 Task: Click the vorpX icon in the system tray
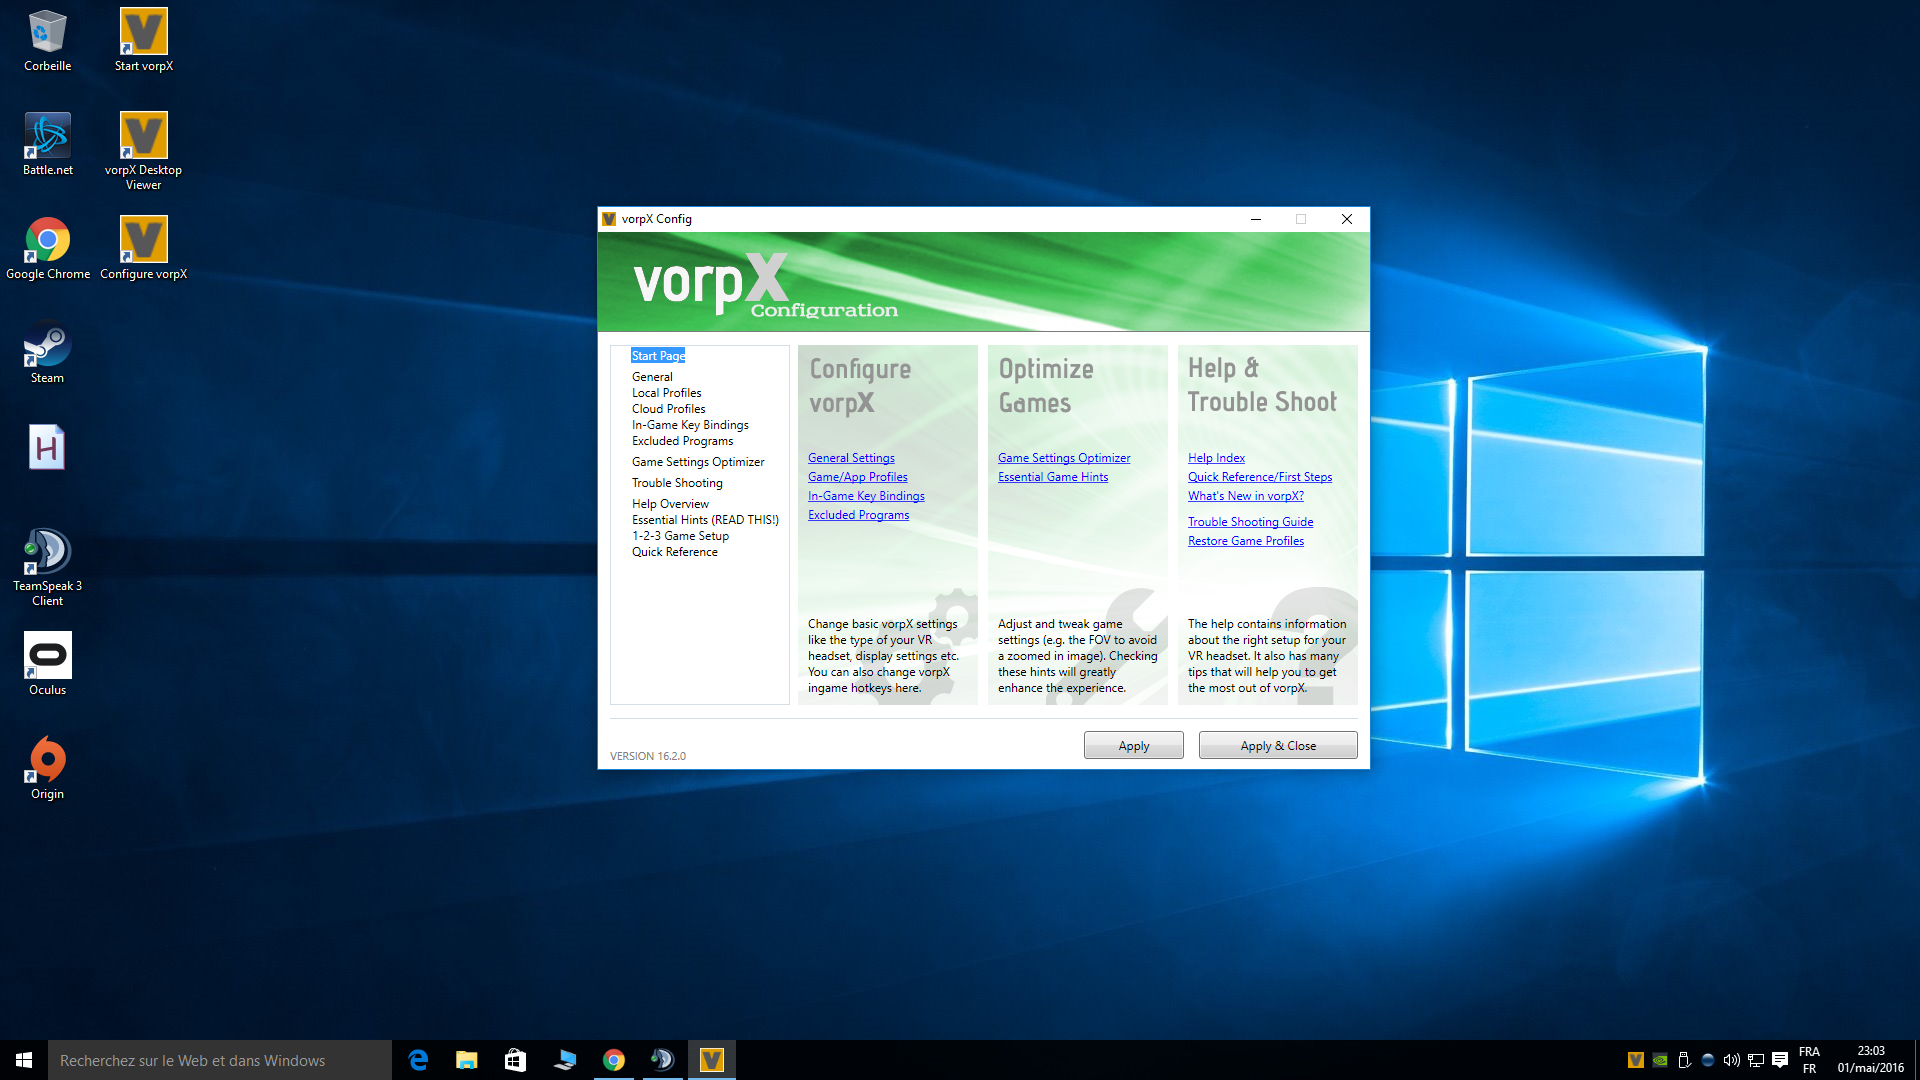tap(1636, 1060)
